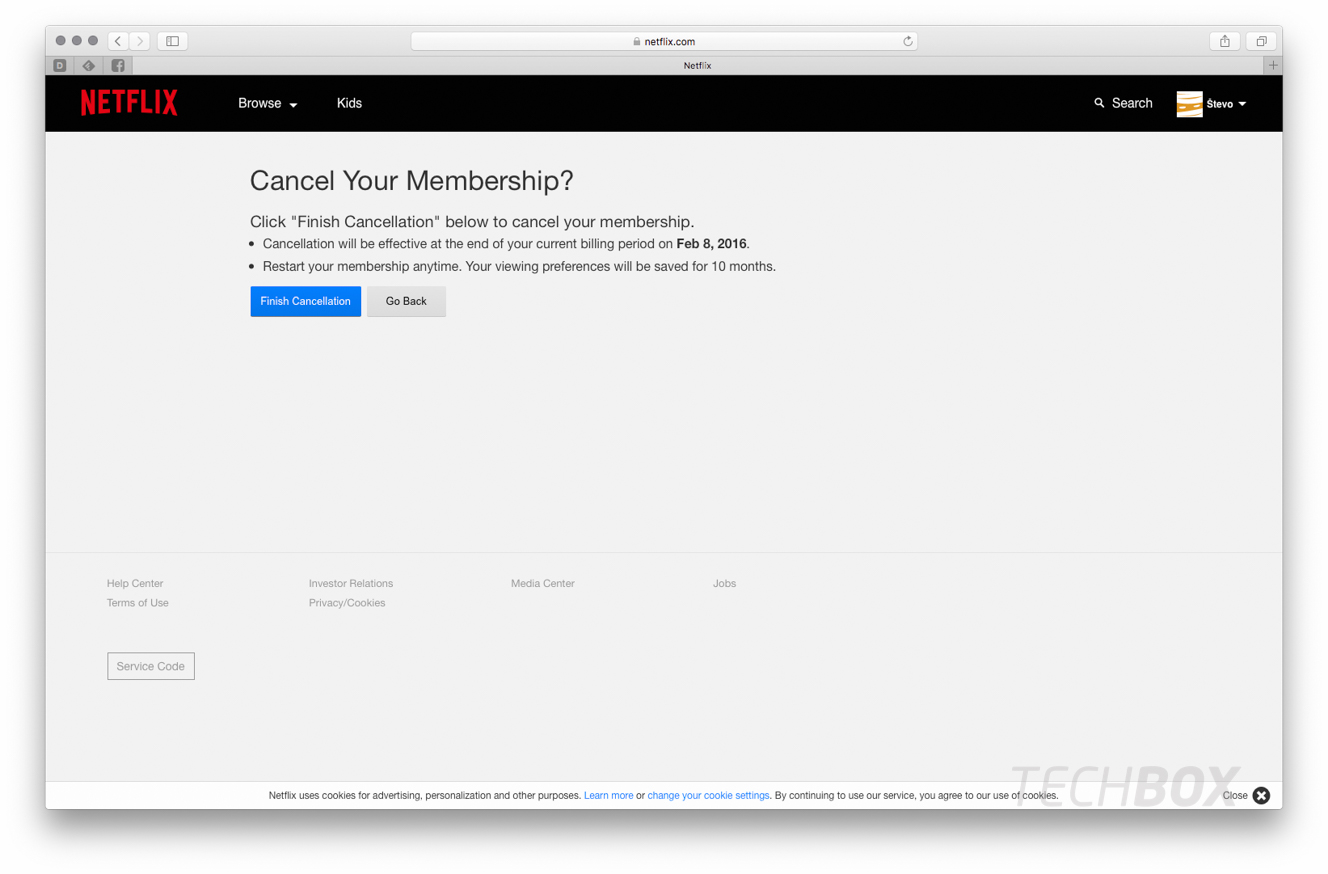Open the Kids section
The width and height of the screenshot is (1328, 874).
(x=349, y=103)
